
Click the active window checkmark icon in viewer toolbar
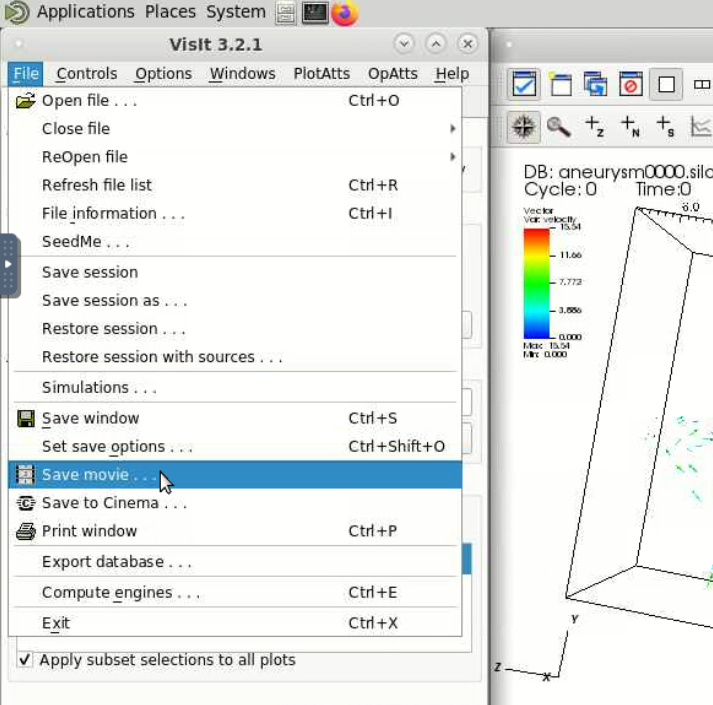click(524, 85)
